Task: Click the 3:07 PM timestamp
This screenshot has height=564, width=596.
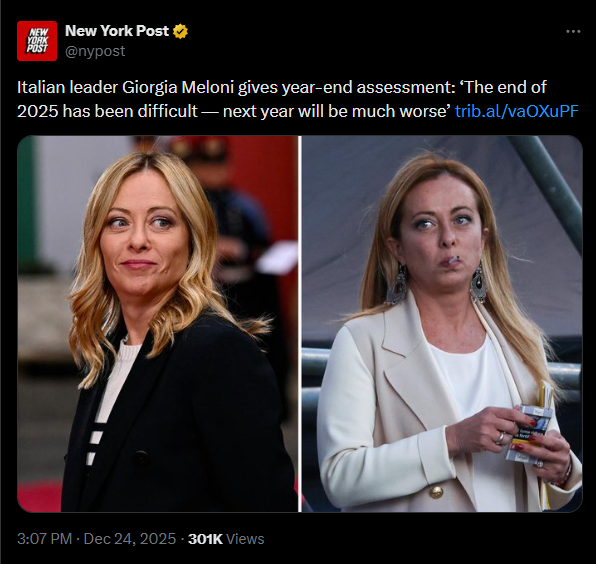Action: coord(44,539)
